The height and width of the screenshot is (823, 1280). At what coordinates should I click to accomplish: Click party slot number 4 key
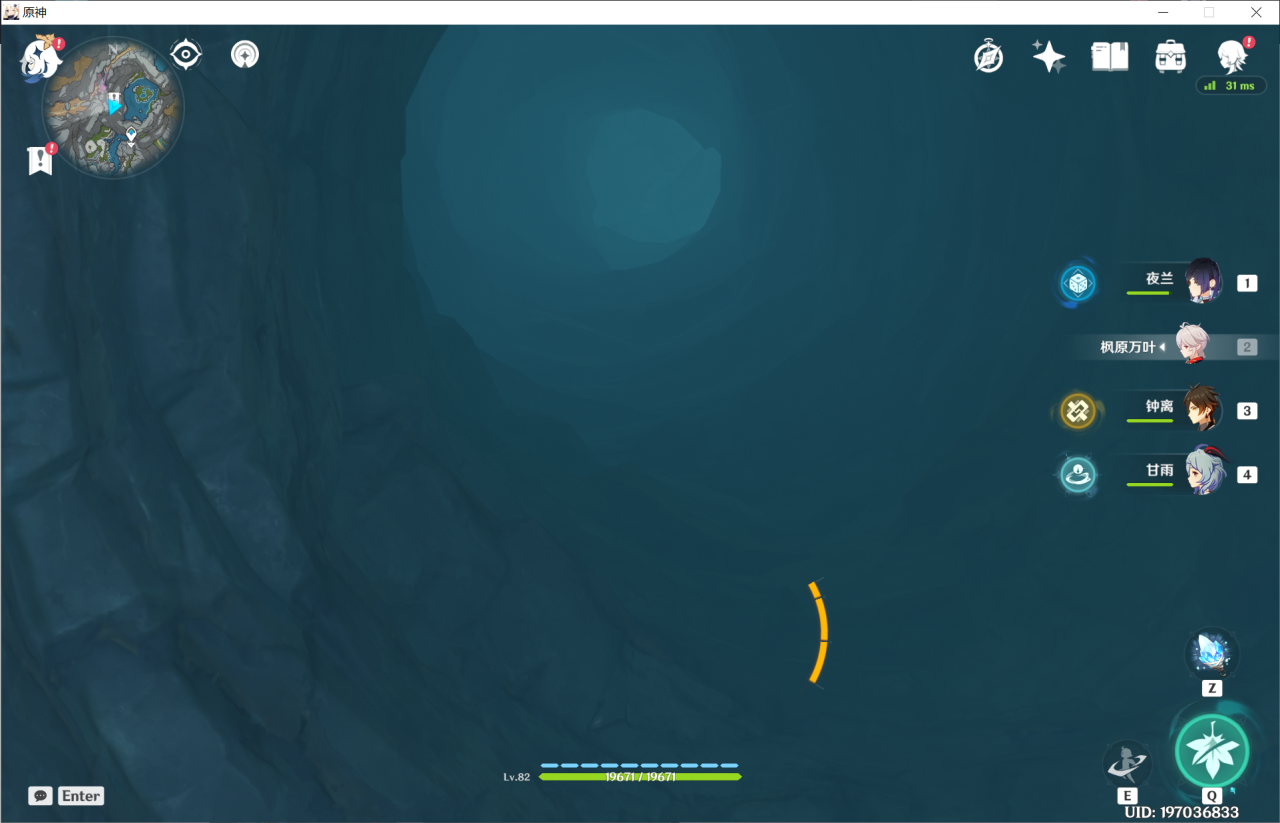point(1247,475)
